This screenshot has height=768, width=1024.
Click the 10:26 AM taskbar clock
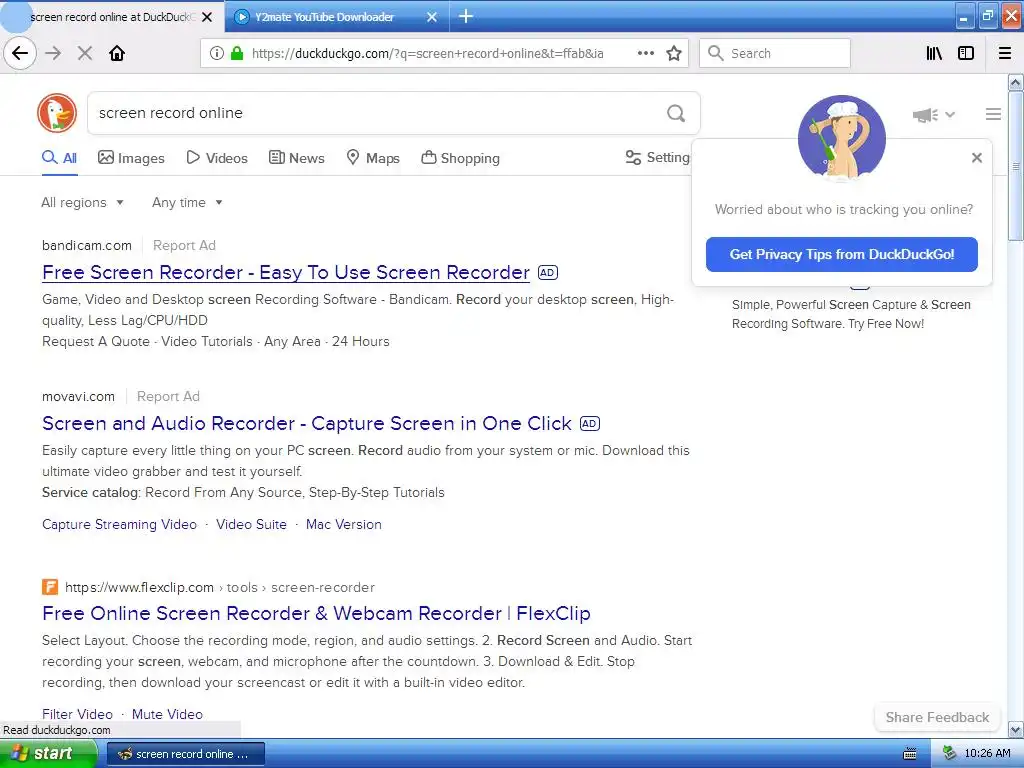point(987,754)
